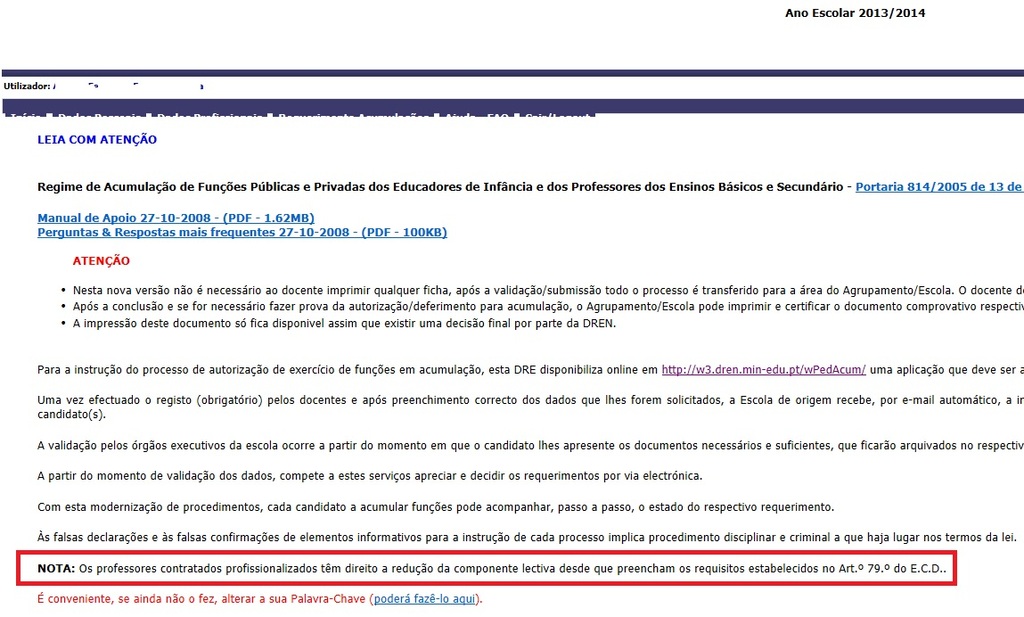Follow the w3.dren.min-edu.pt/wPedAcum link
Viewport: 1024px width, 617px height.
pos(763,370)
